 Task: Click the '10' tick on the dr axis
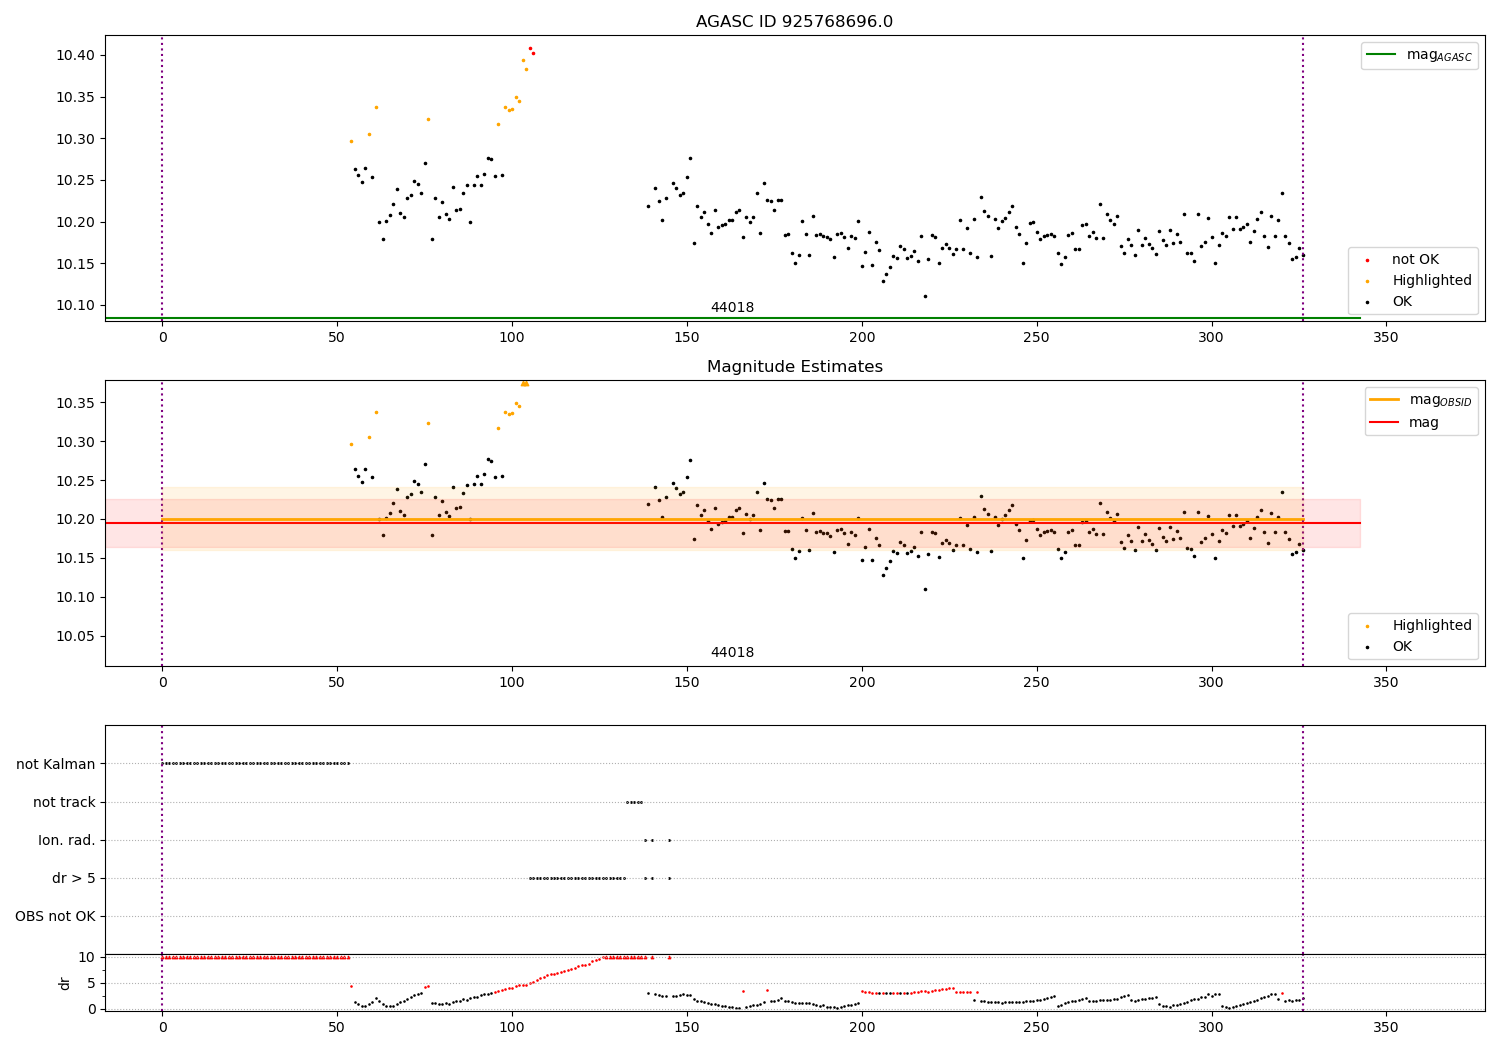point(87,958)
